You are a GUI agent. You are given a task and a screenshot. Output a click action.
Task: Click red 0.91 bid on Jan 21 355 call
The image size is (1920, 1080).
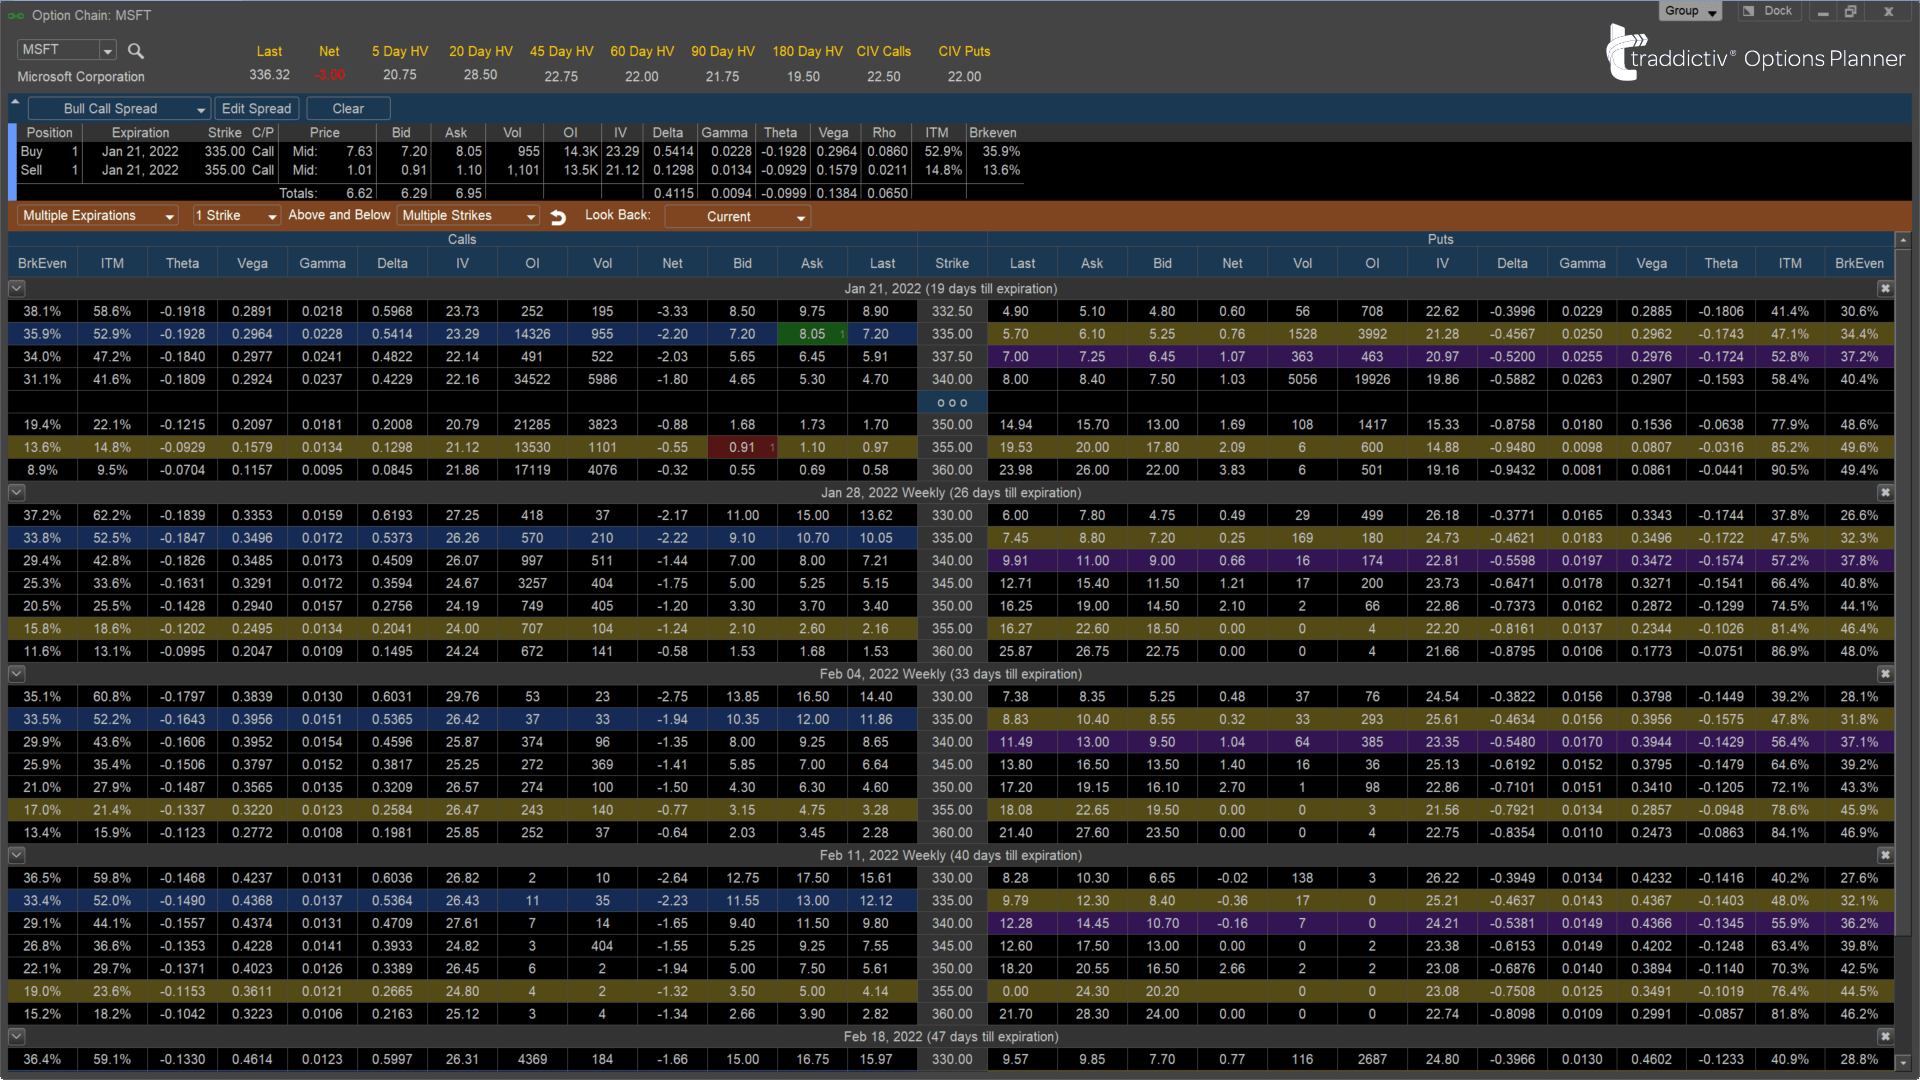pyautogui.click(x=742, y=448)
